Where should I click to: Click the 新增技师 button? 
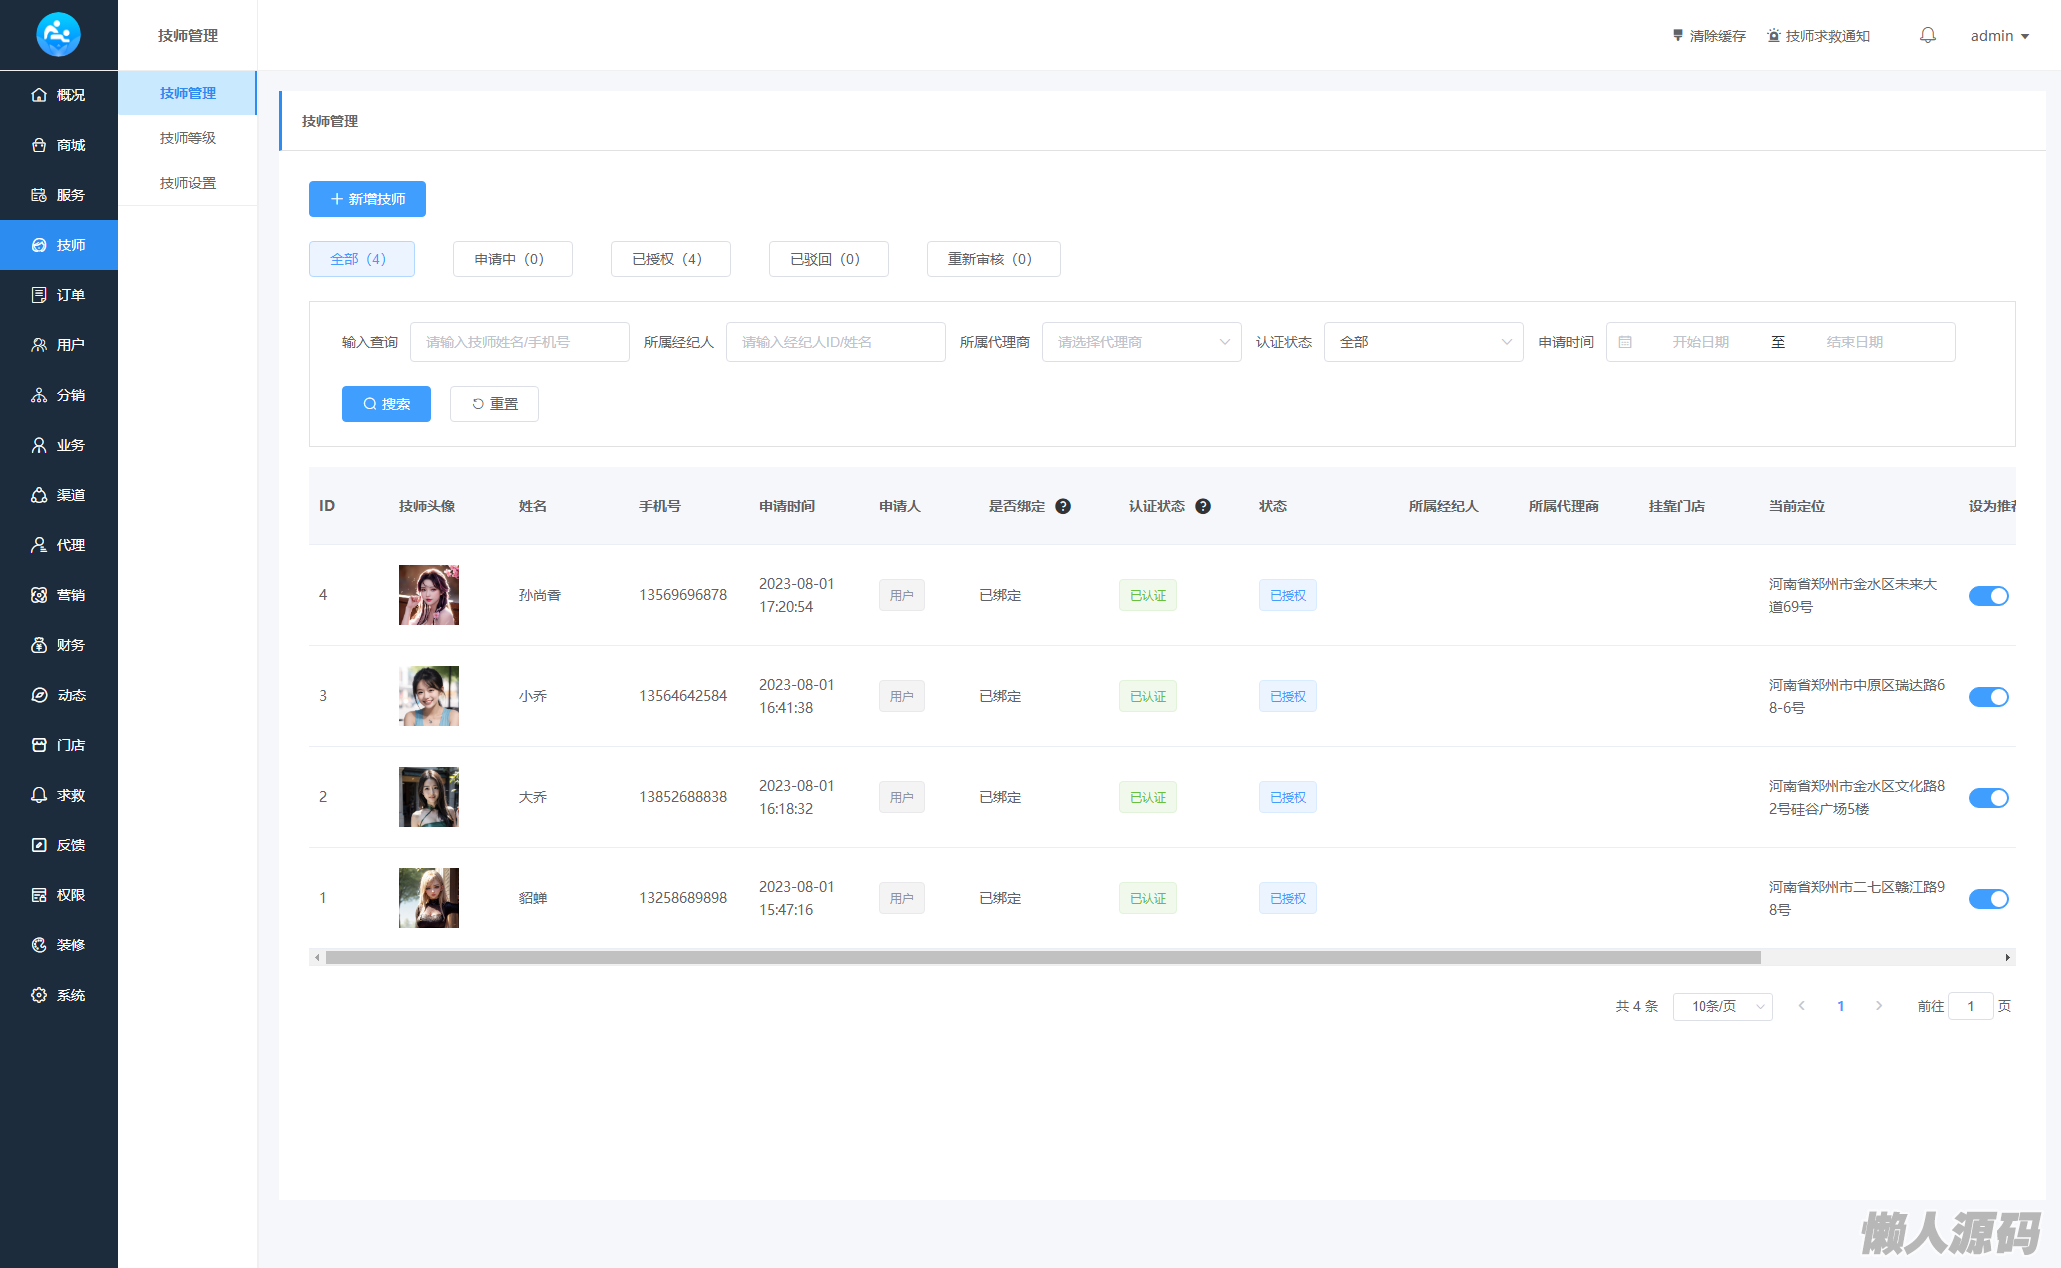click(x=367, y=199)
